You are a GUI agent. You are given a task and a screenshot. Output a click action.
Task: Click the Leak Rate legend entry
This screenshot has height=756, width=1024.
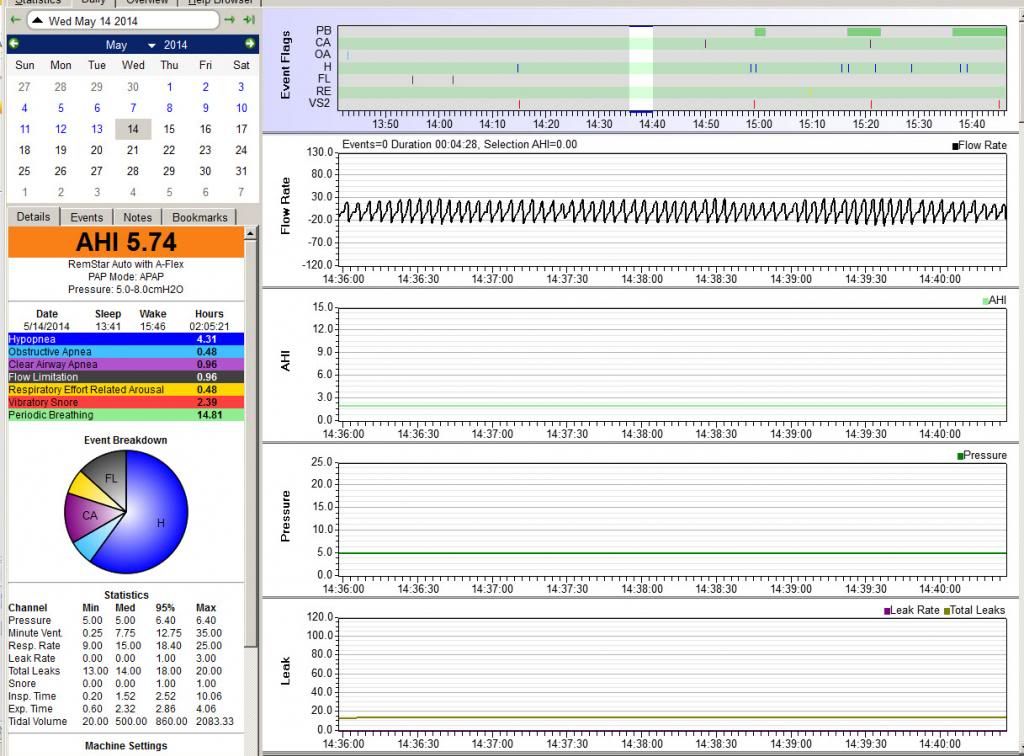[x=912, y=610]
